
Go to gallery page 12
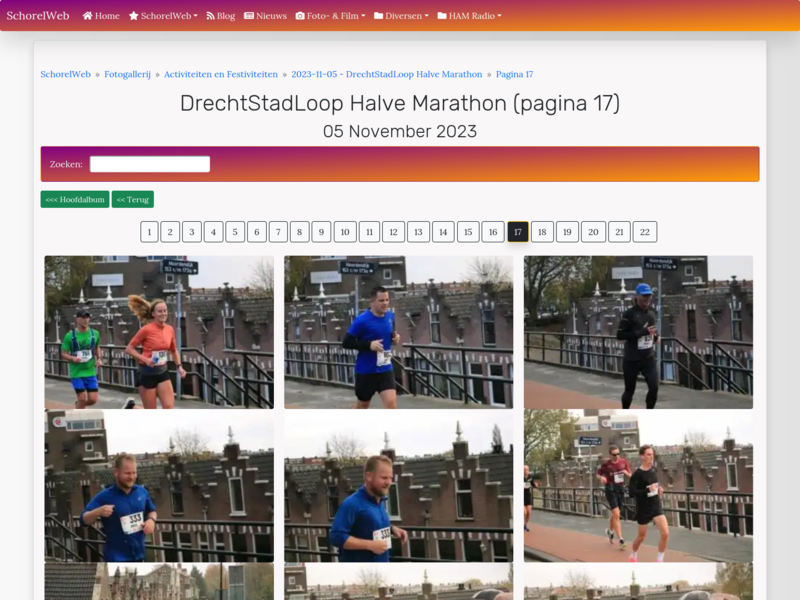tap(393, 232)
